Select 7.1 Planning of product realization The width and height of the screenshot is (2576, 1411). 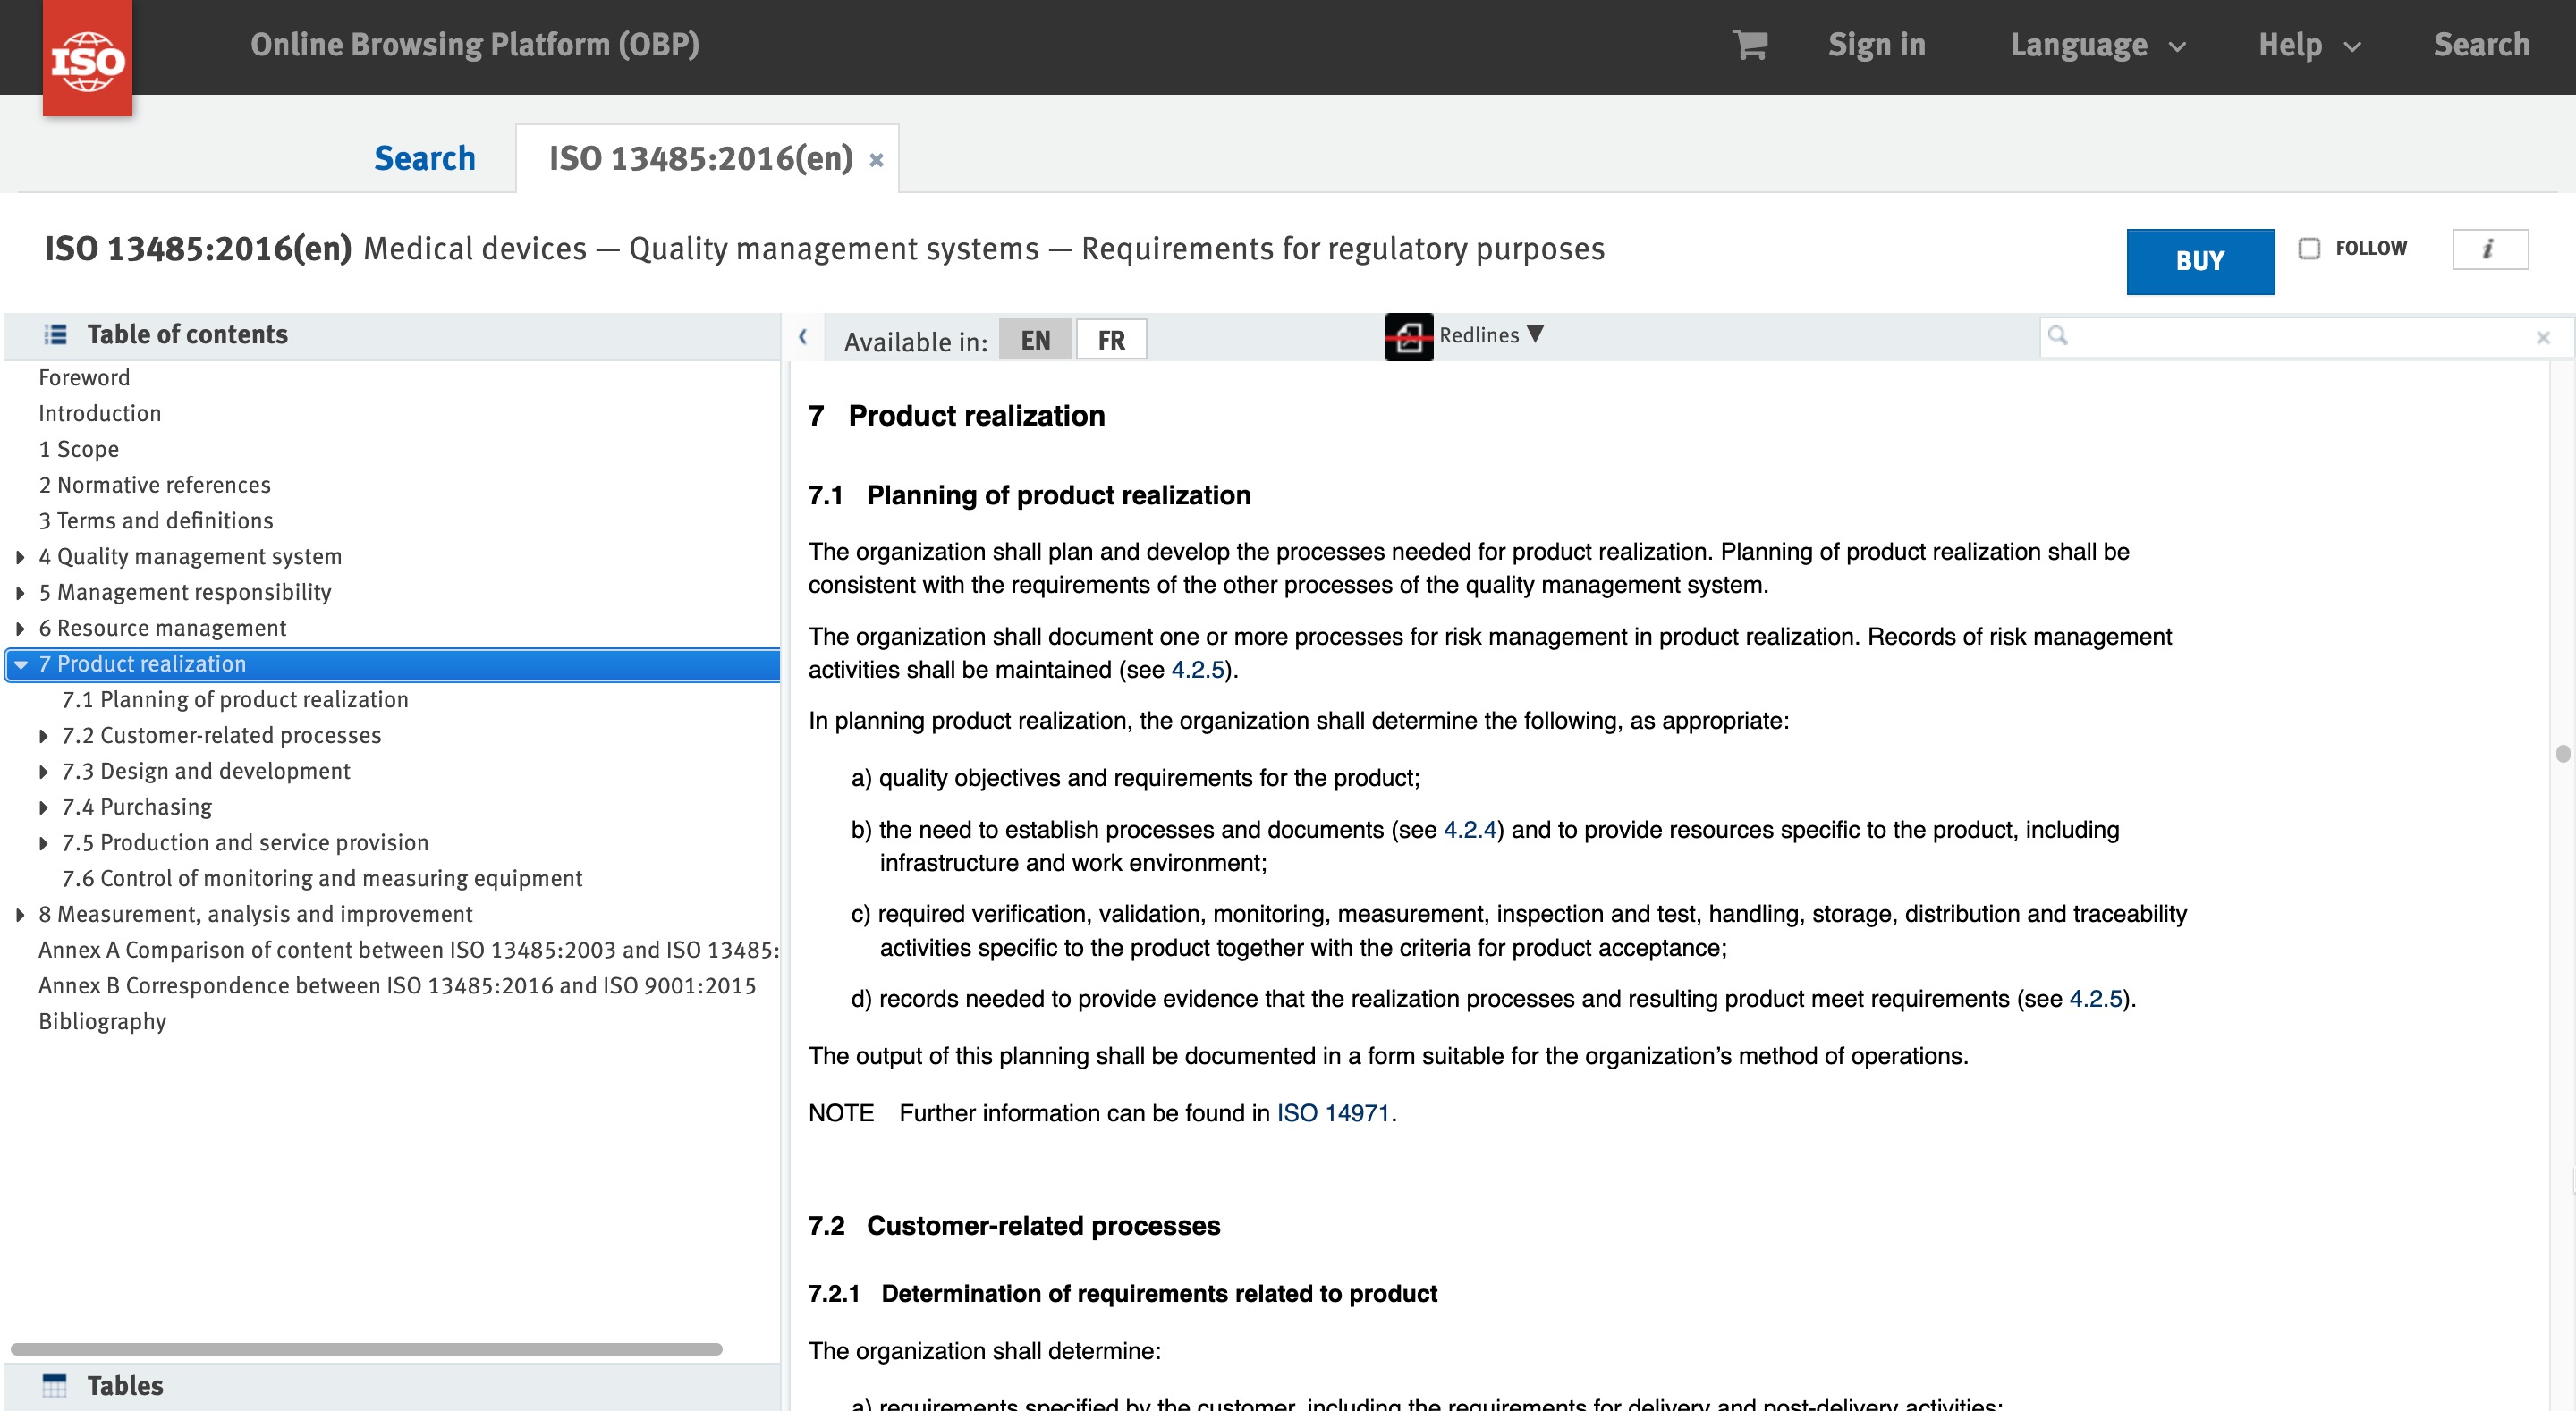pos(235,700)
